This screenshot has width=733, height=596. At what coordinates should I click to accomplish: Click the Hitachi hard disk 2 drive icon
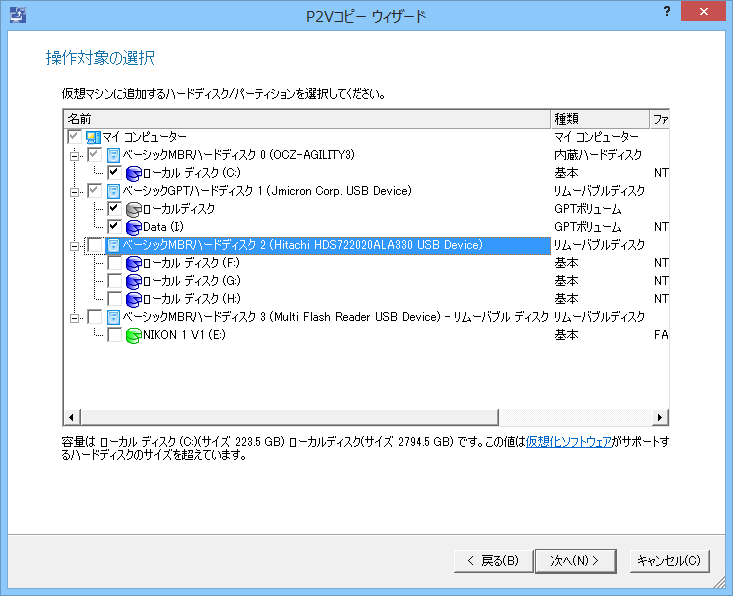point(113,245)
